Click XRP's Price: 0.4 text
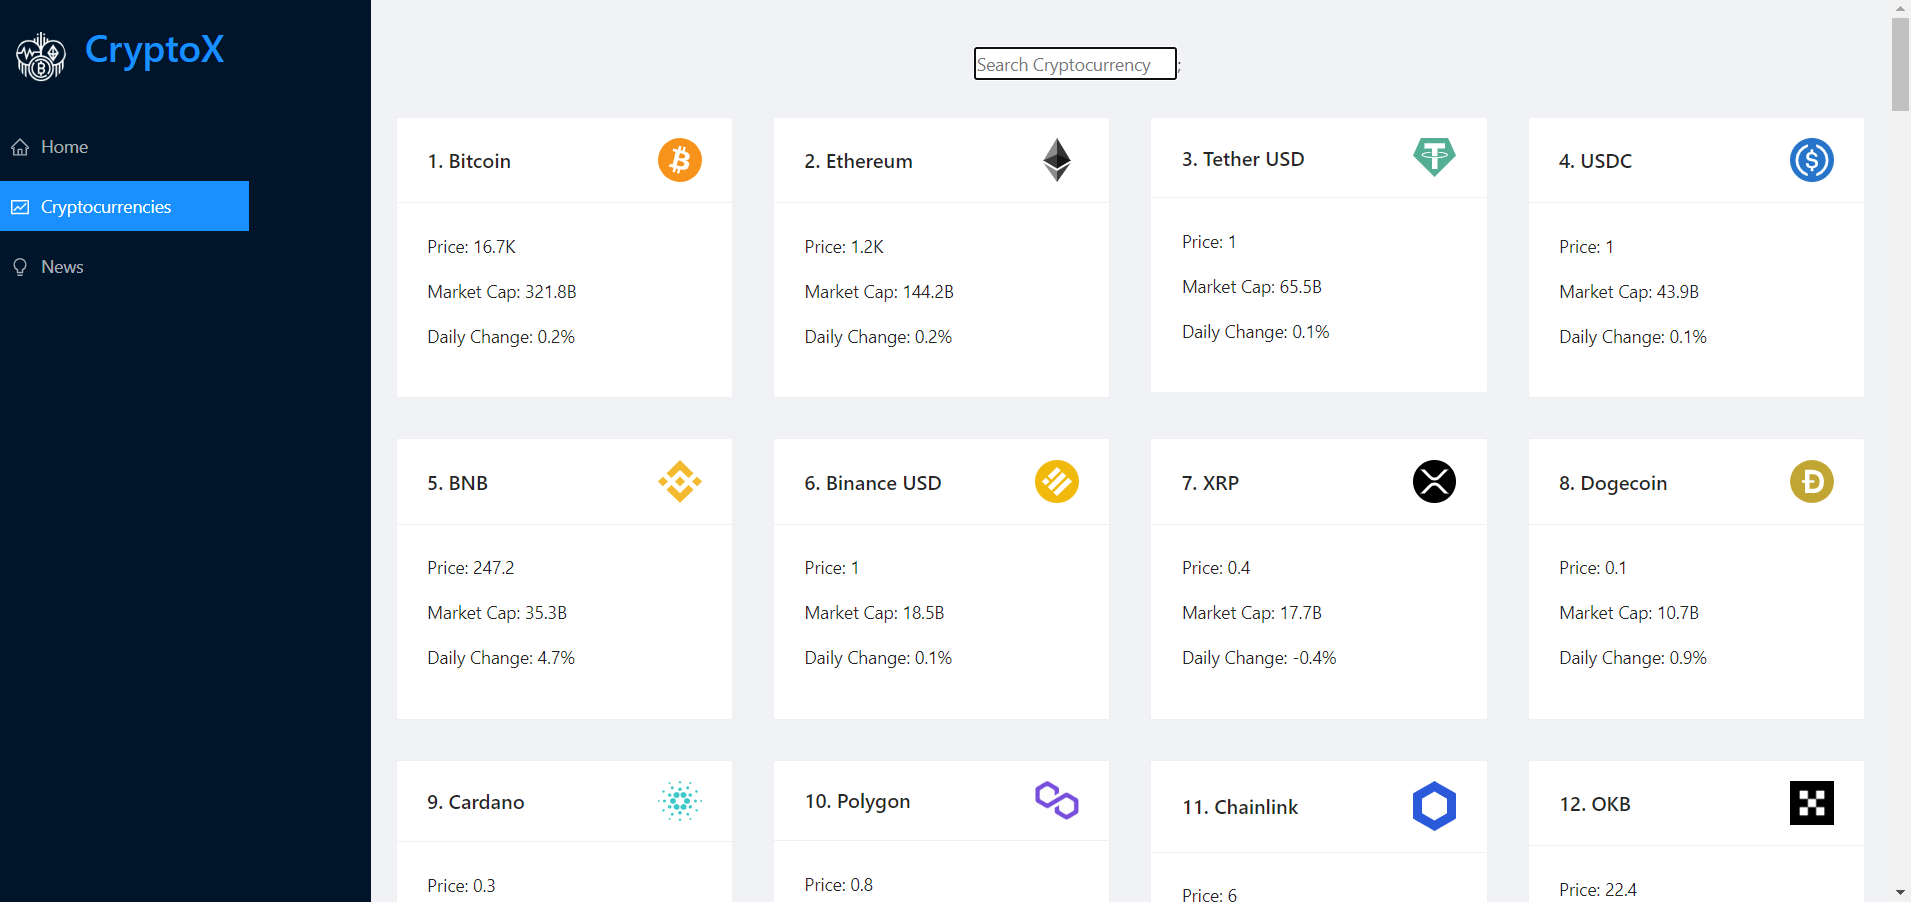 [x=1216, y=568]
